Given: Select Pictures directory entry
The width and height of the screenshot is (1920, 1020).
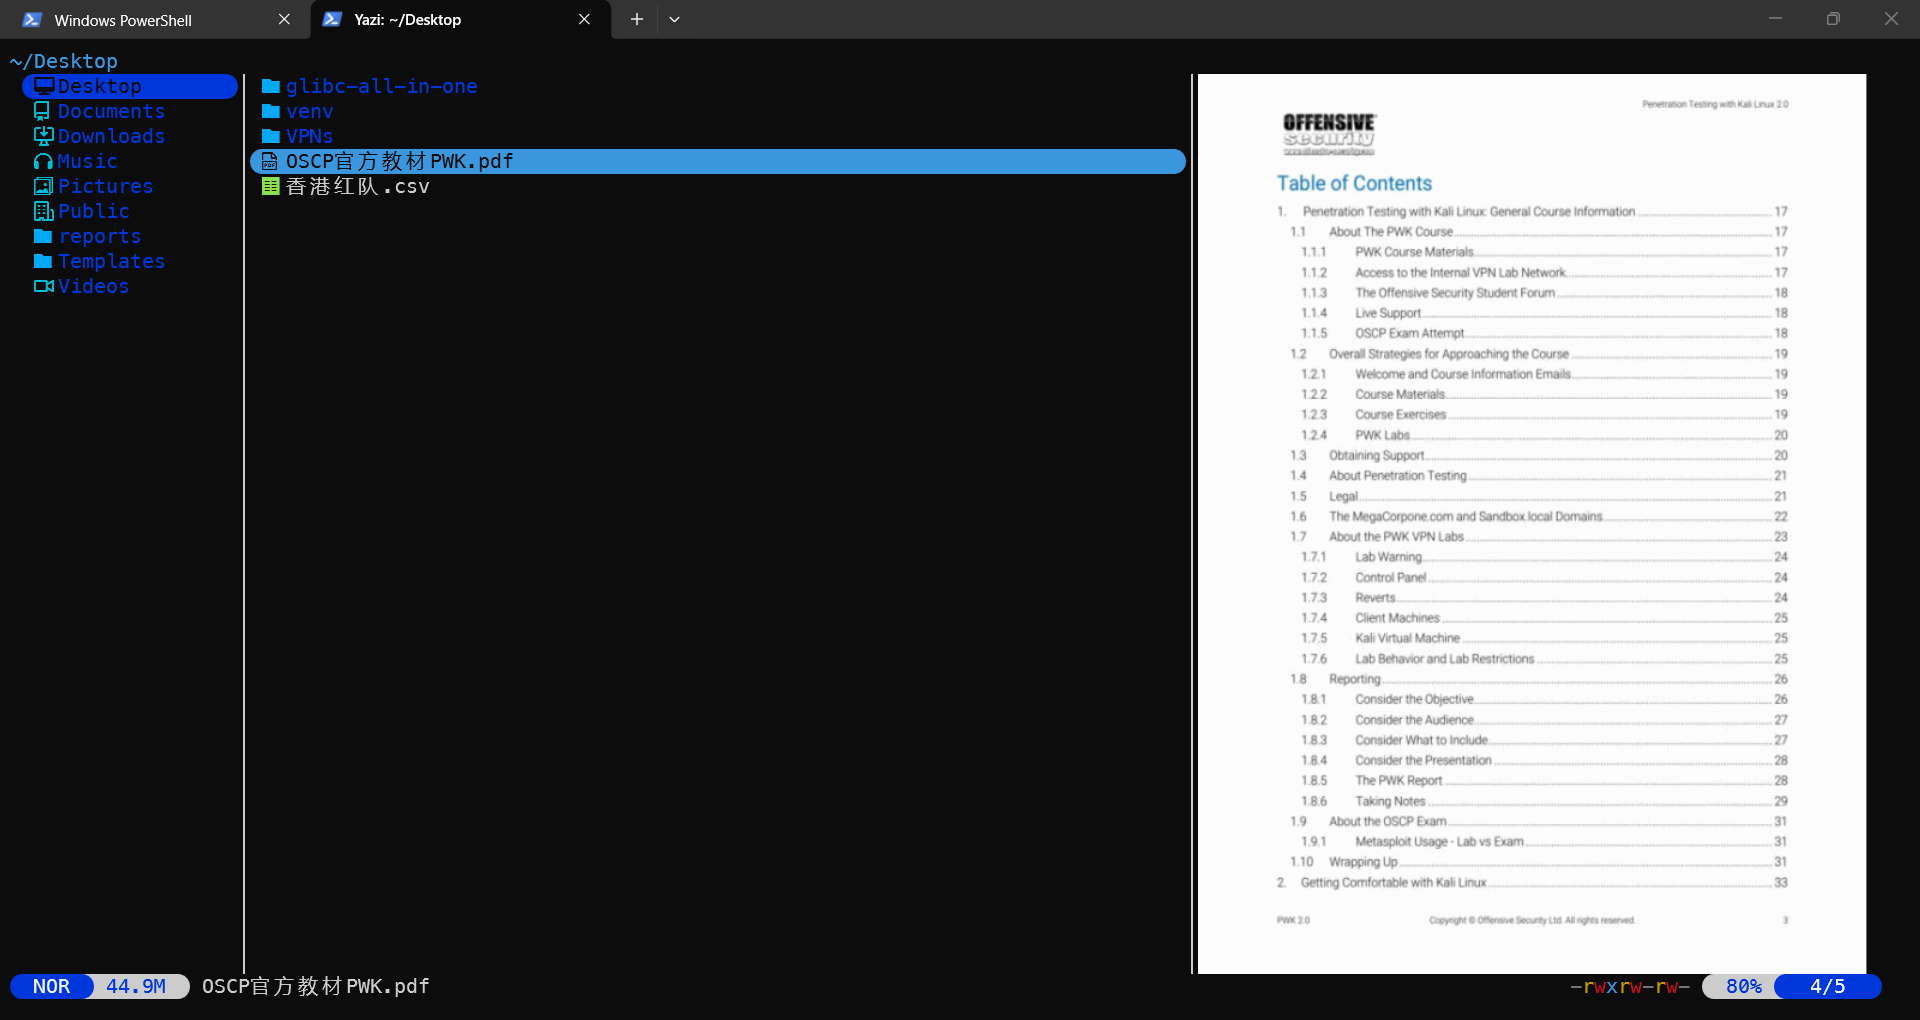Looking at the screenshot, I should click(105, 186).
